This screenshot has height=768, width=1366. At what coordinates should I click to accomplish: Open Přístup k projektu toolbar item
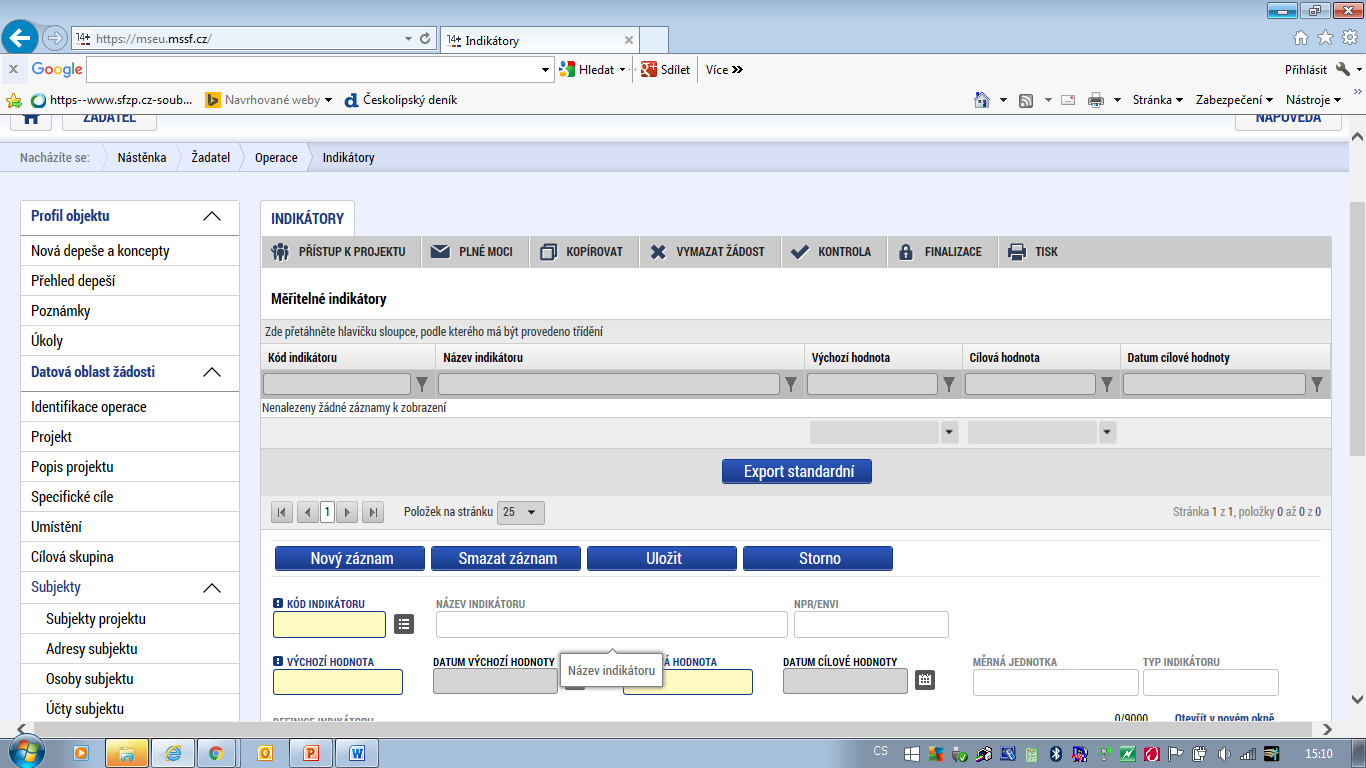340,252
